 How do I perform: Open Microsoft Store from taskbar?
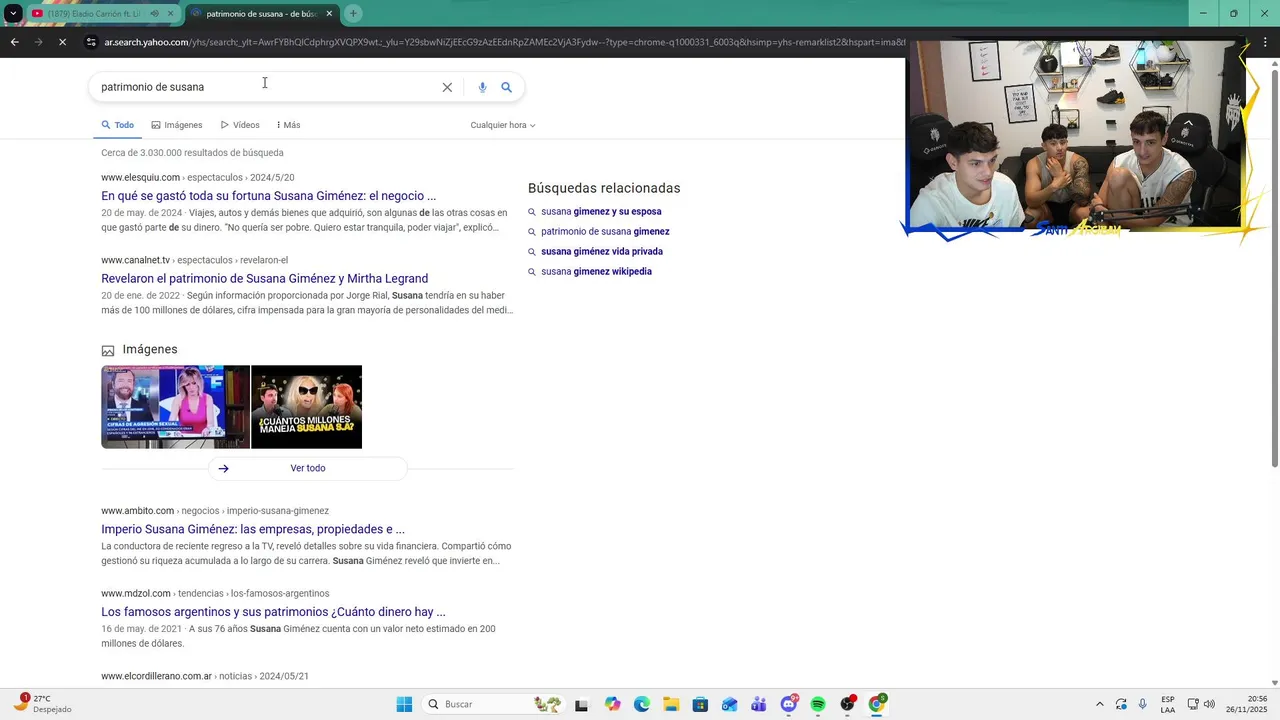(x=700, y=704)
